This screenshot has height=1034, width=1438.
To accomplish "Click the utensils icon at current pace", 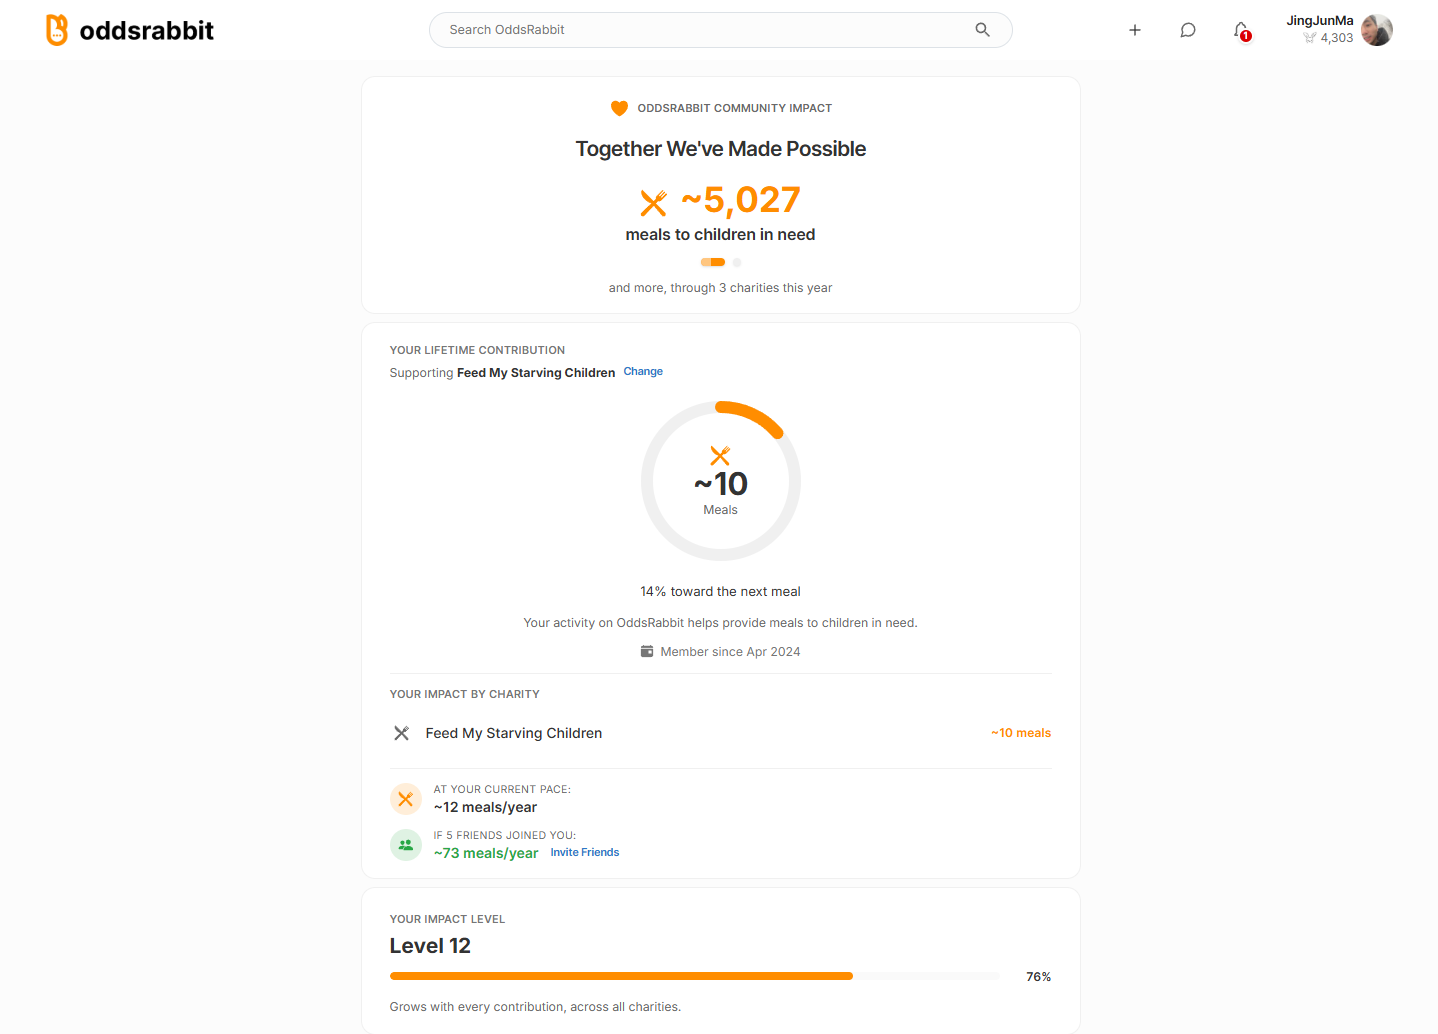I will (406, 799).
